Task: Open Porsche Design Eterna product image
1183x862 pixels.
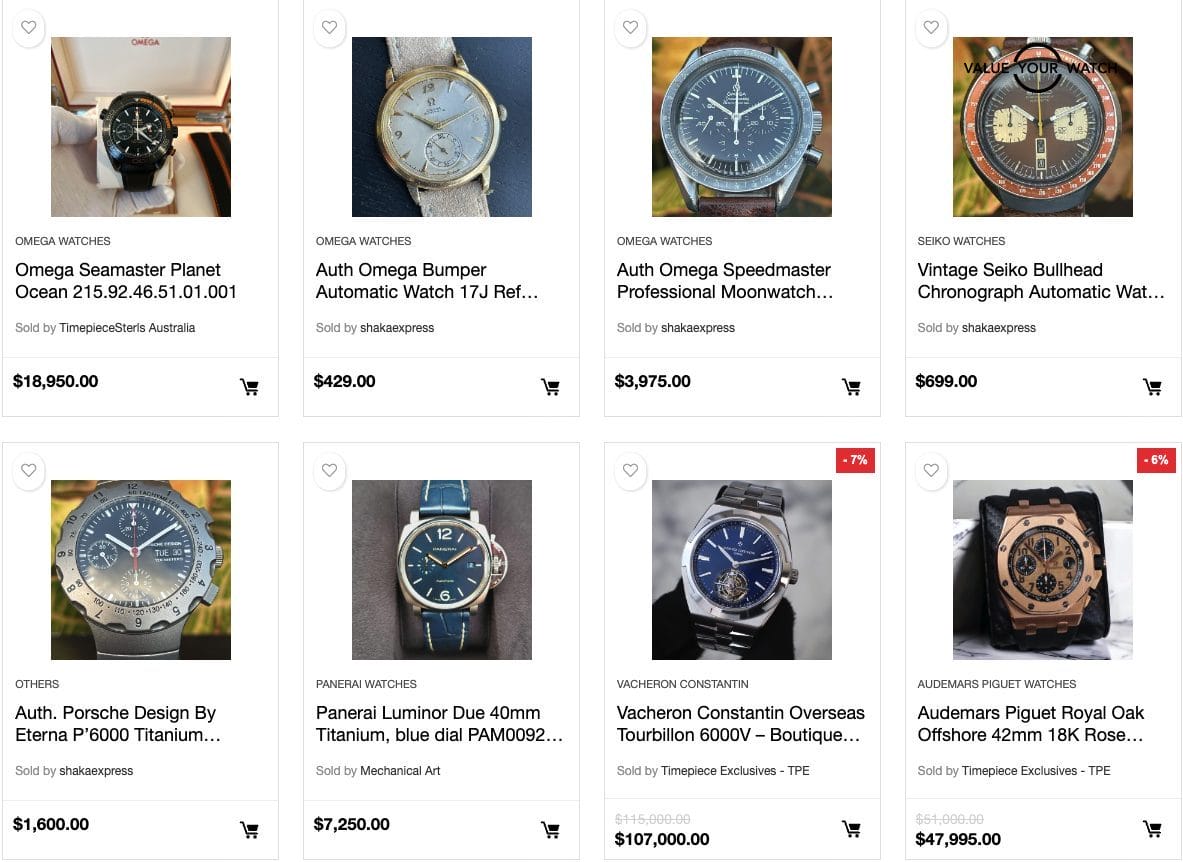Action: [x=140, y=569]
